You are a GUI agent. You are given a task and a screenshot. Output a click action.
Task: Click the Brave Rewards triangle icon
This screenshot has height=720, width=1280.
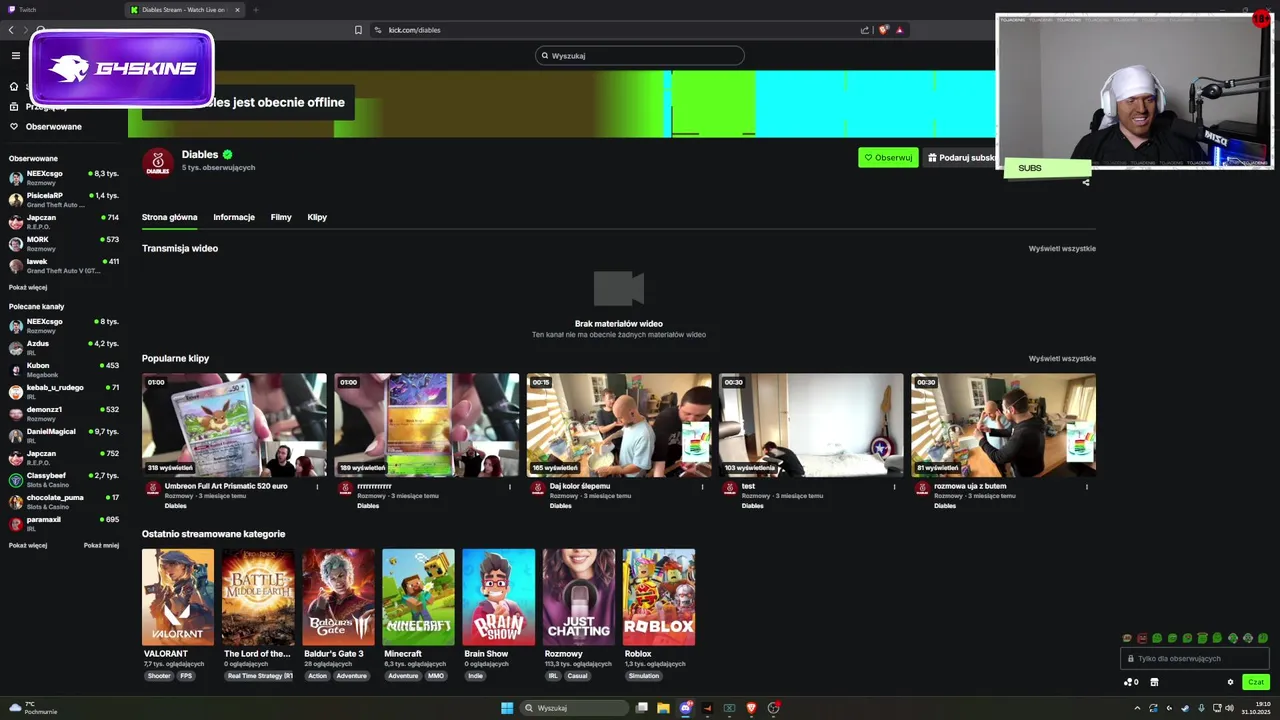click(900, 30)
